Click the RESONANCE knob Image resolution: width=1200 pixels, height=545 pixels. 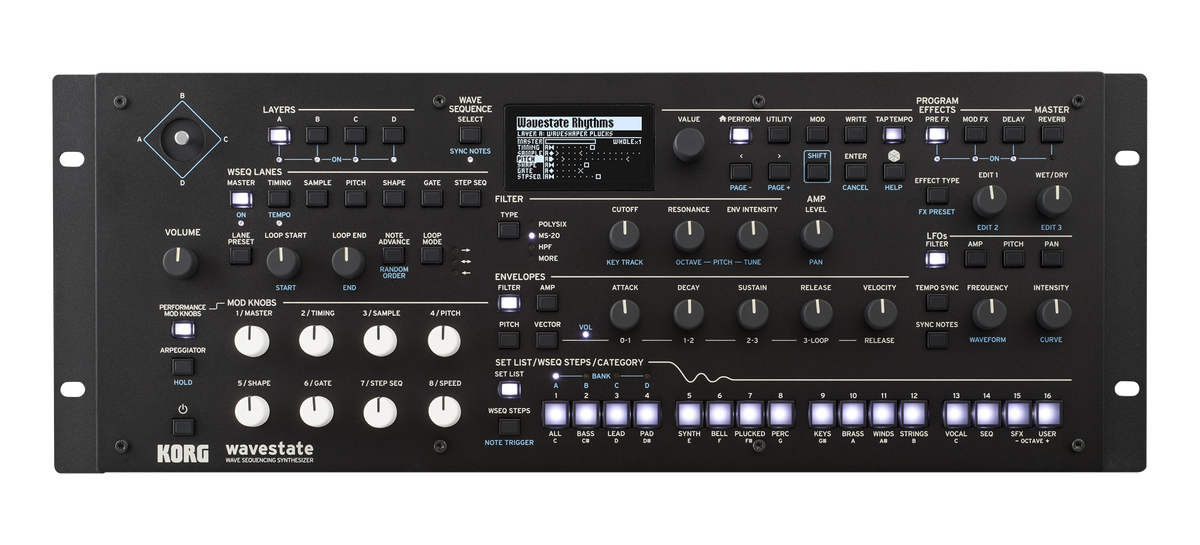tap(688, 236)
